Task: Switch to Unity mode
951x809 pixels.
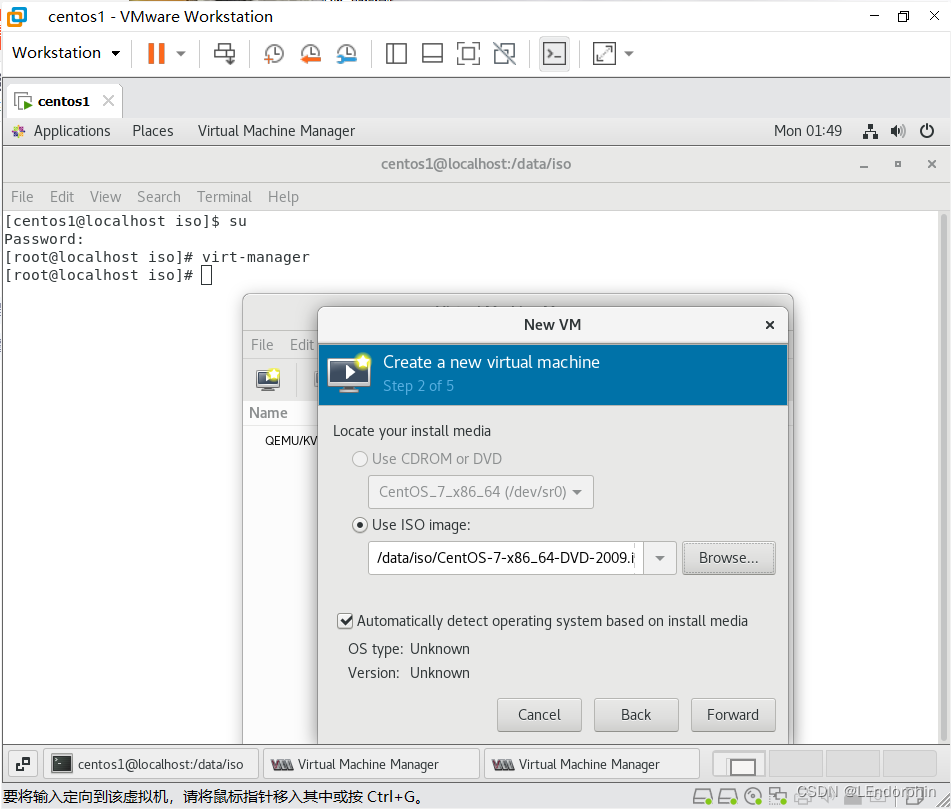Action: click(x=505, y=53)
